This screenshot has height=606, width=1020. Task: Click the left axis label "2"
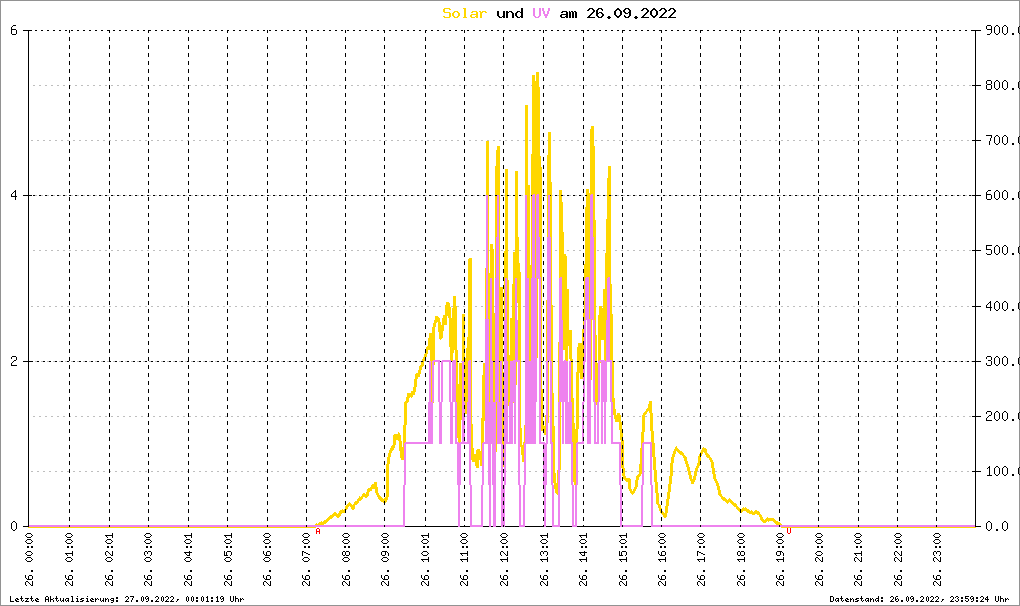[x=14, y=361]
